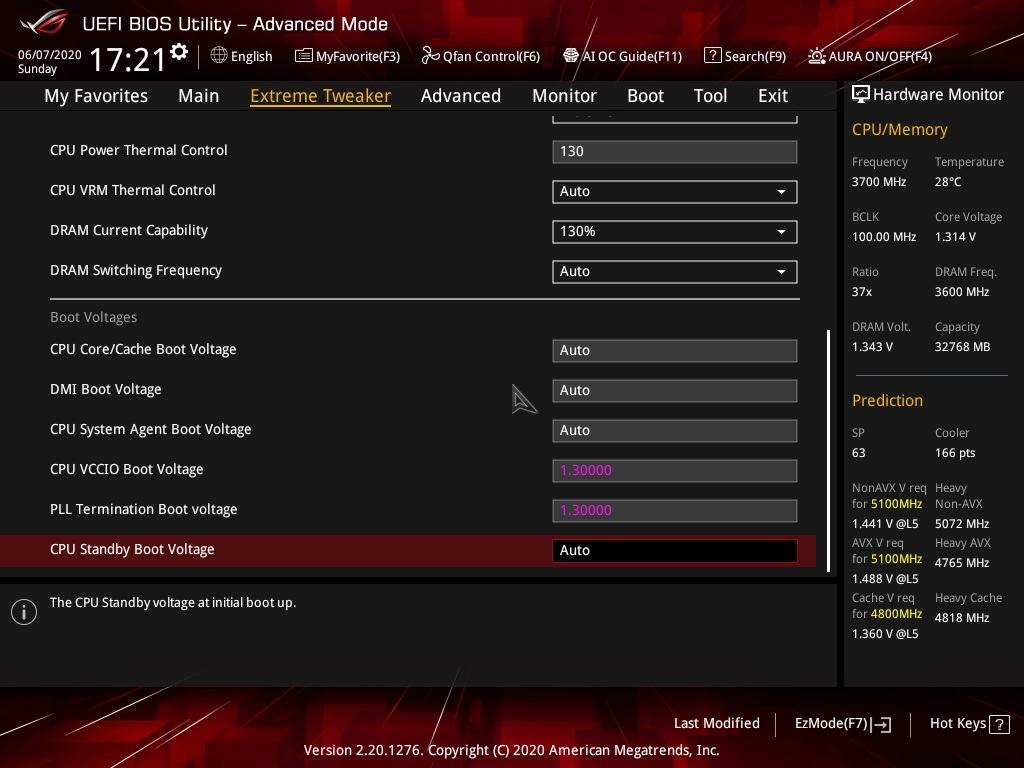Click the Prediction section heading
The width and height of the screenshot is (1024, 768).
point(888,400)
